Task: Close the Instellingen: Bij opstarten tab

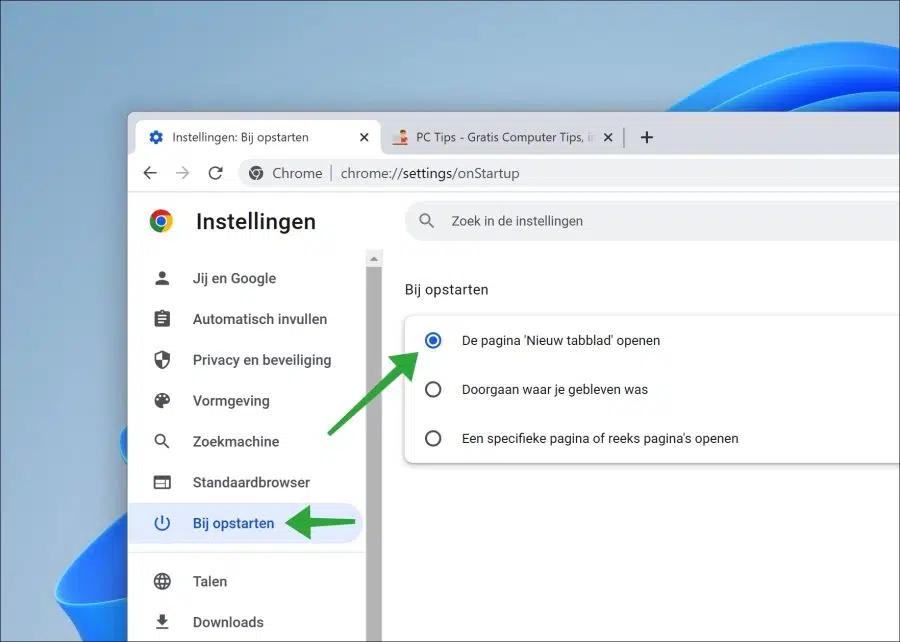Action: (x=364, y=137)
